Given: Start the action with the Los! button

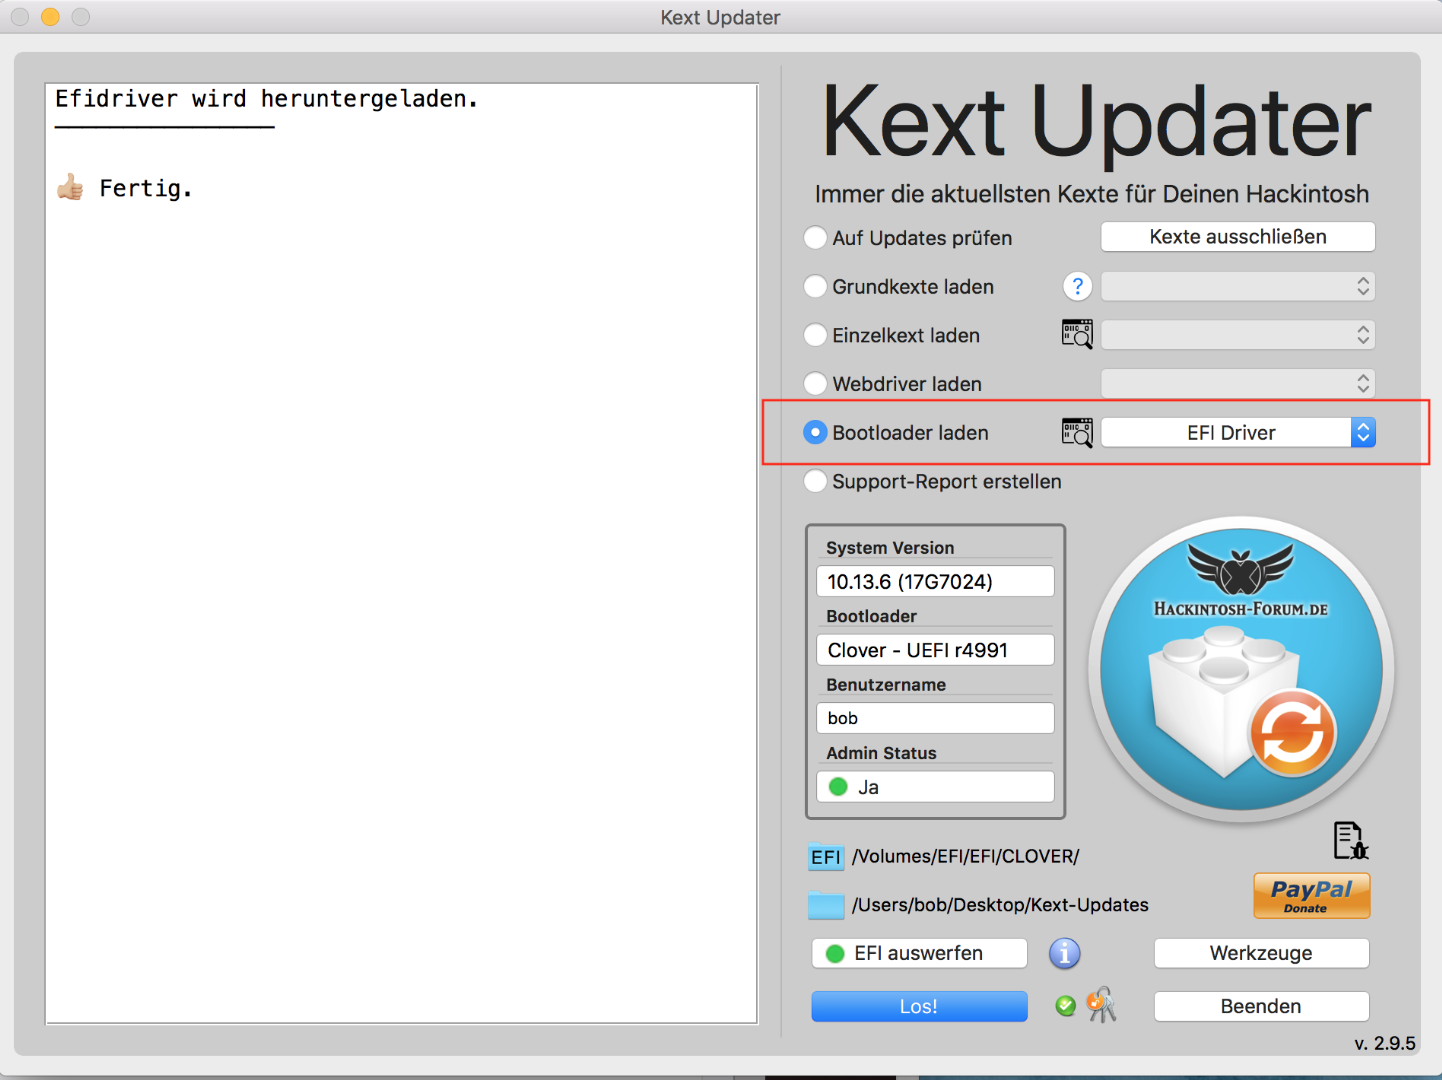Looking at the screenshot, I should coord(919,1006).
